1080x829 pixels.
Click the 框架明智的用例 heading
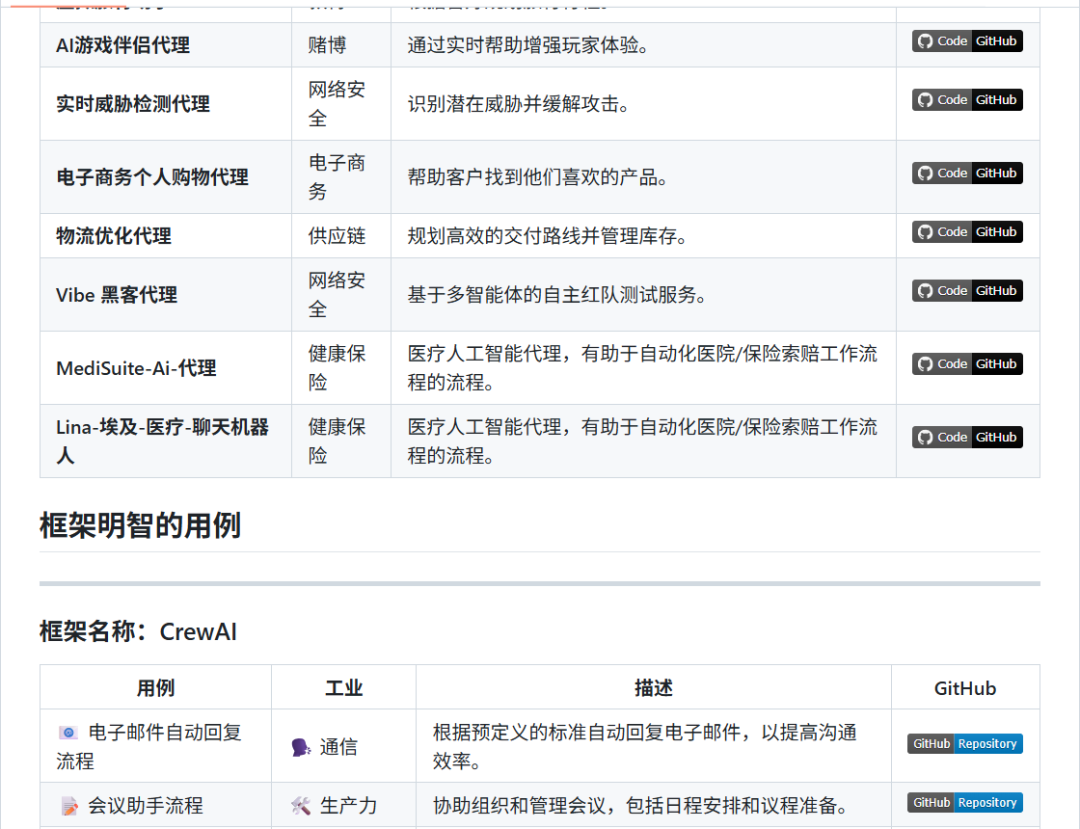[x=141, y=525]
